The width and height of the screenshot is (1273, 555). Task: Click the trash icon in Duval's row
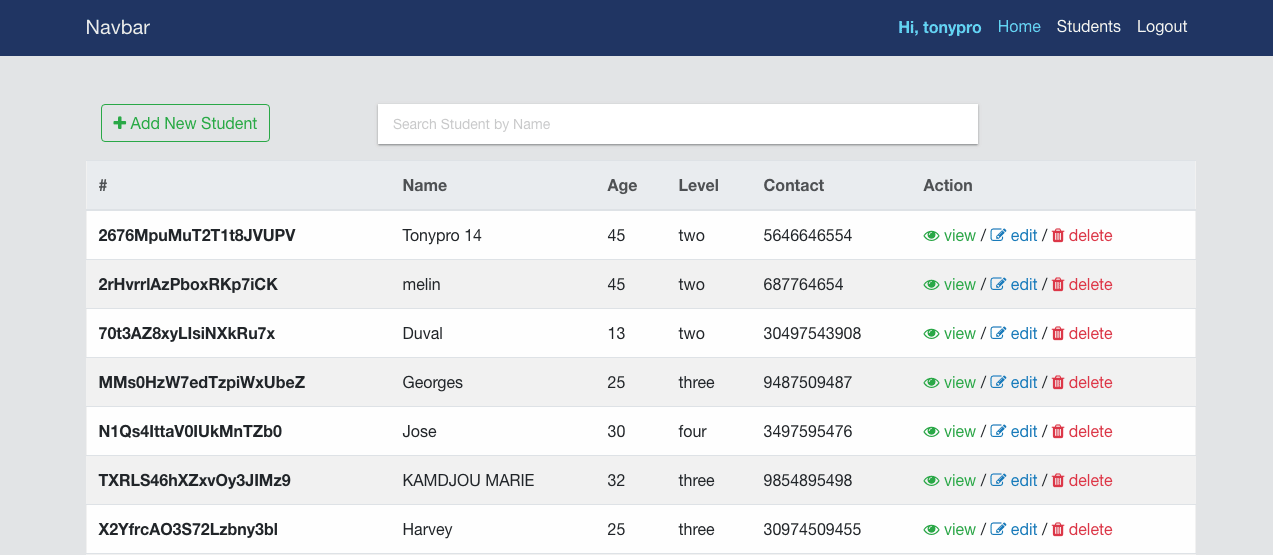pyautogui.click(x=1058, y=334)
